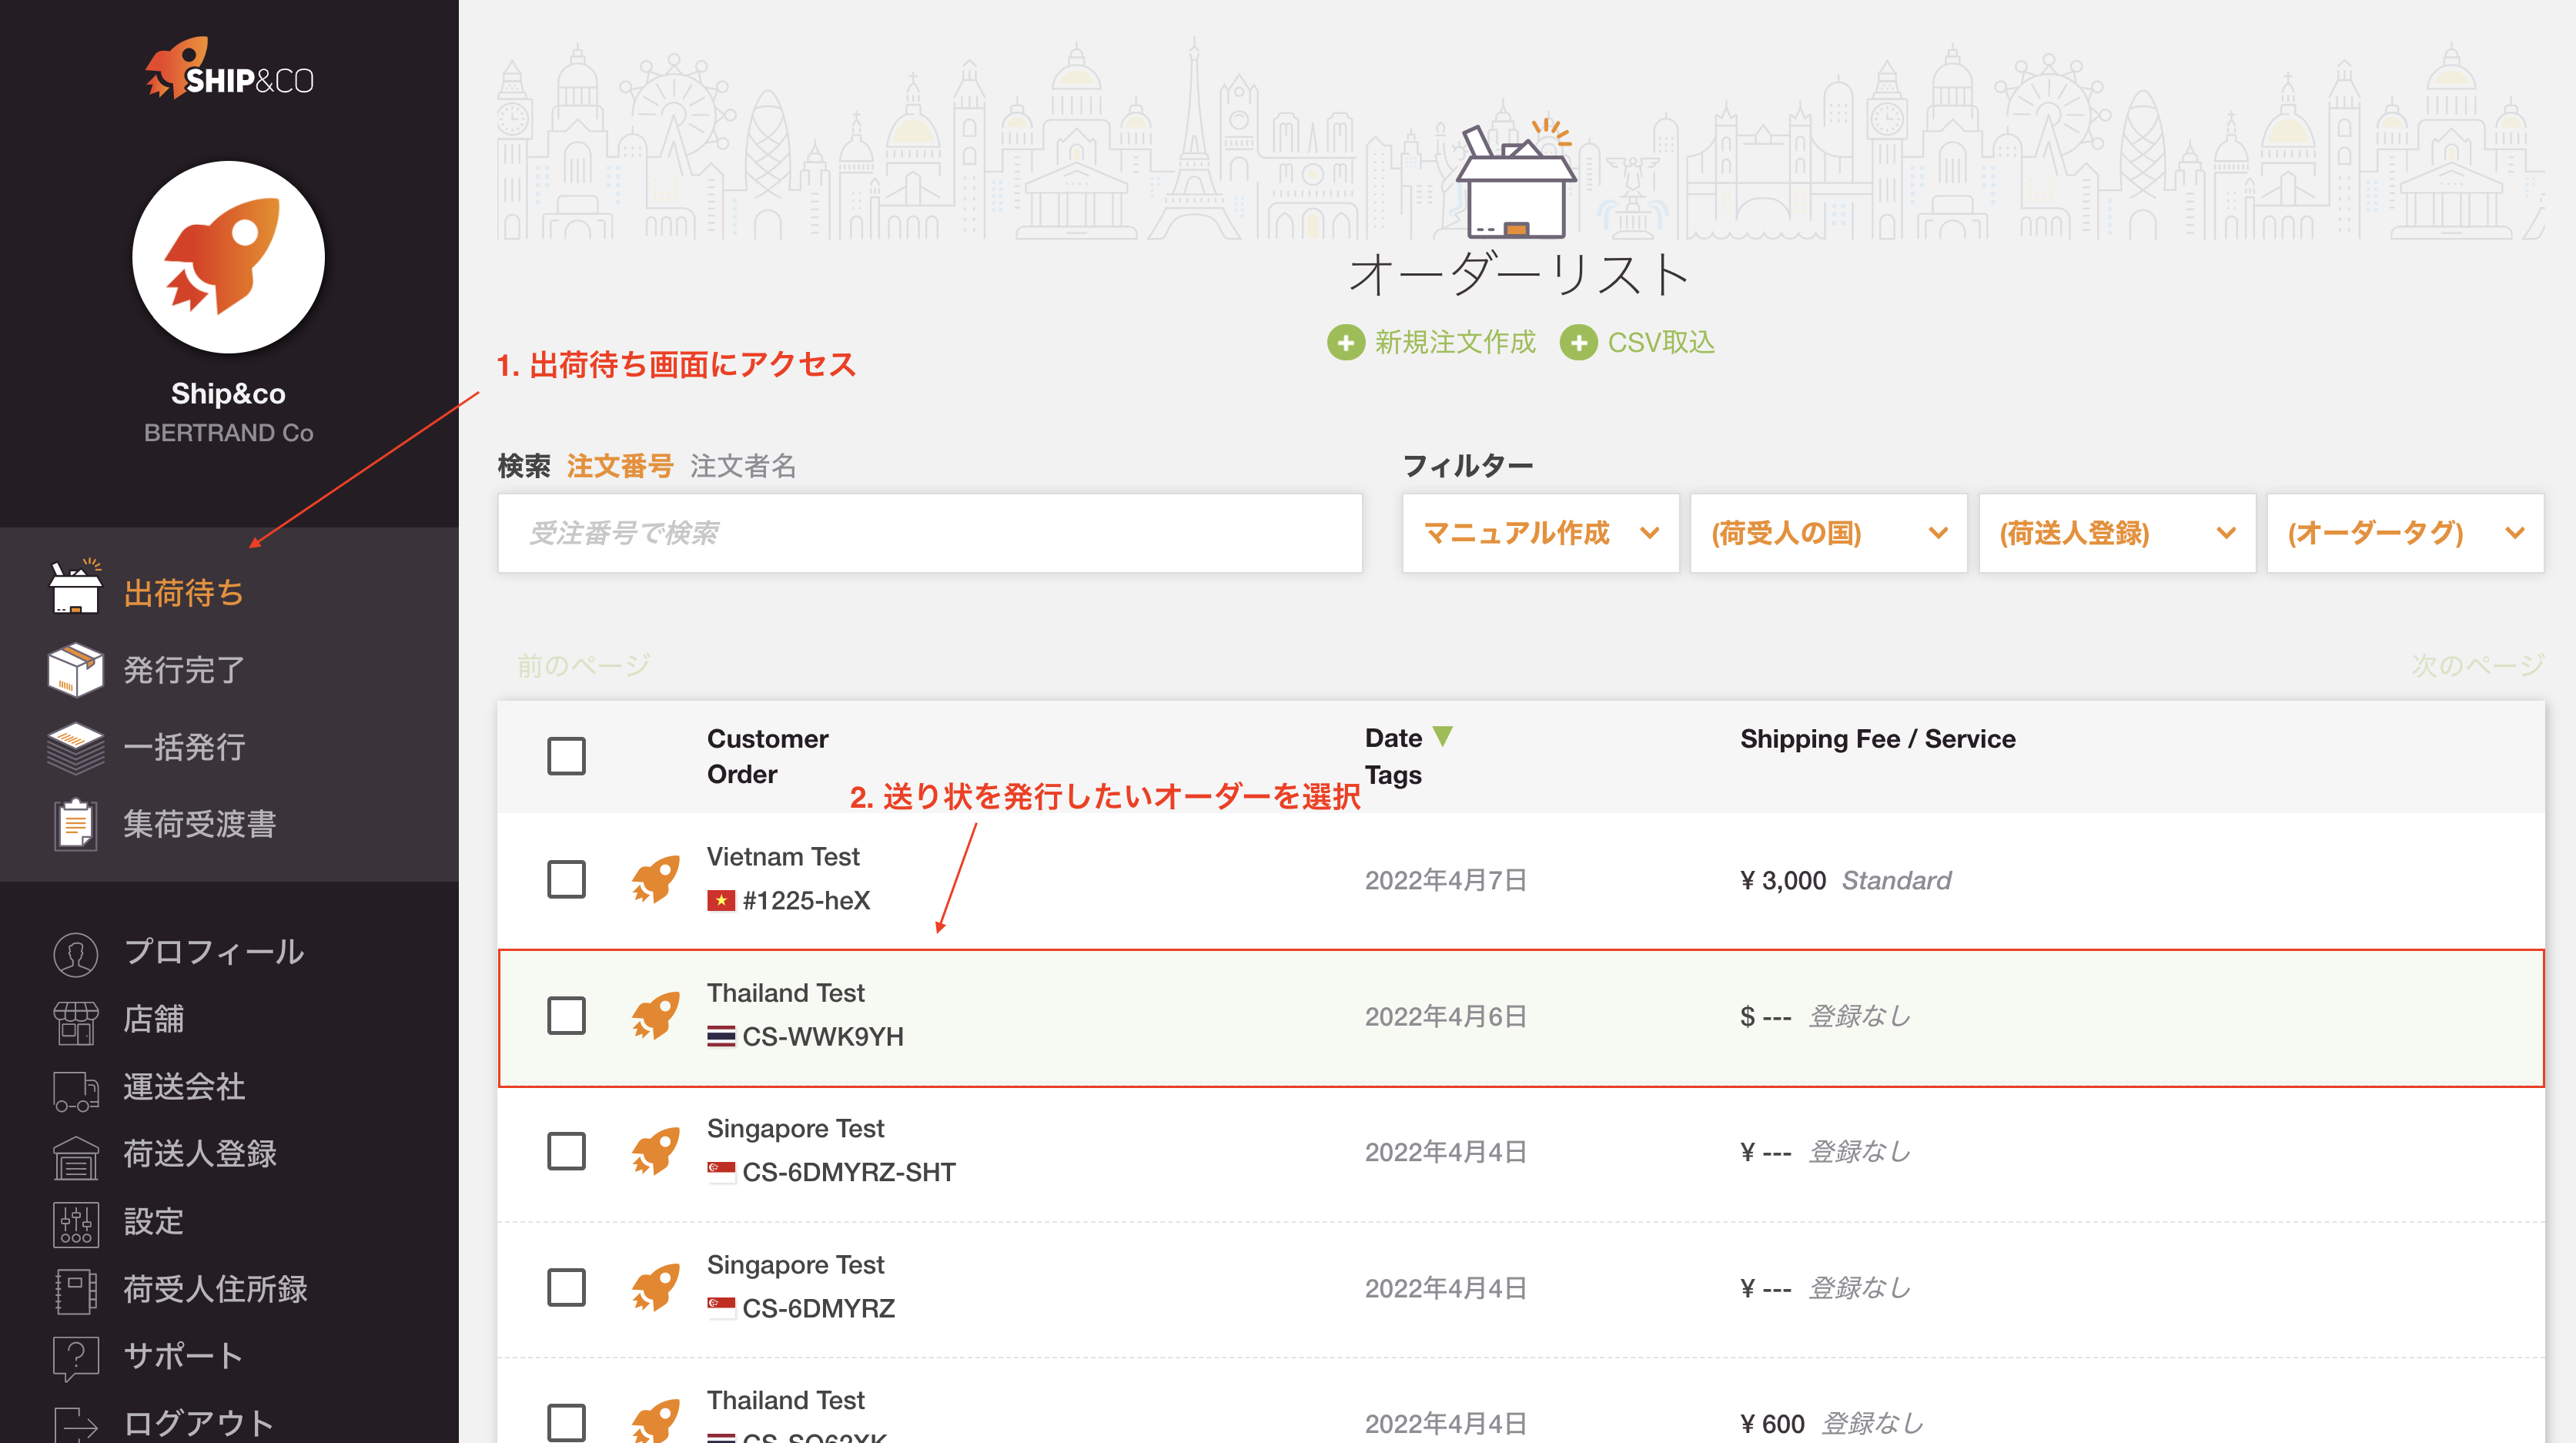Click the open box icon above オーダーリスト
The height and width of the screenshot is (1443, 2576).
point(1516,180)
